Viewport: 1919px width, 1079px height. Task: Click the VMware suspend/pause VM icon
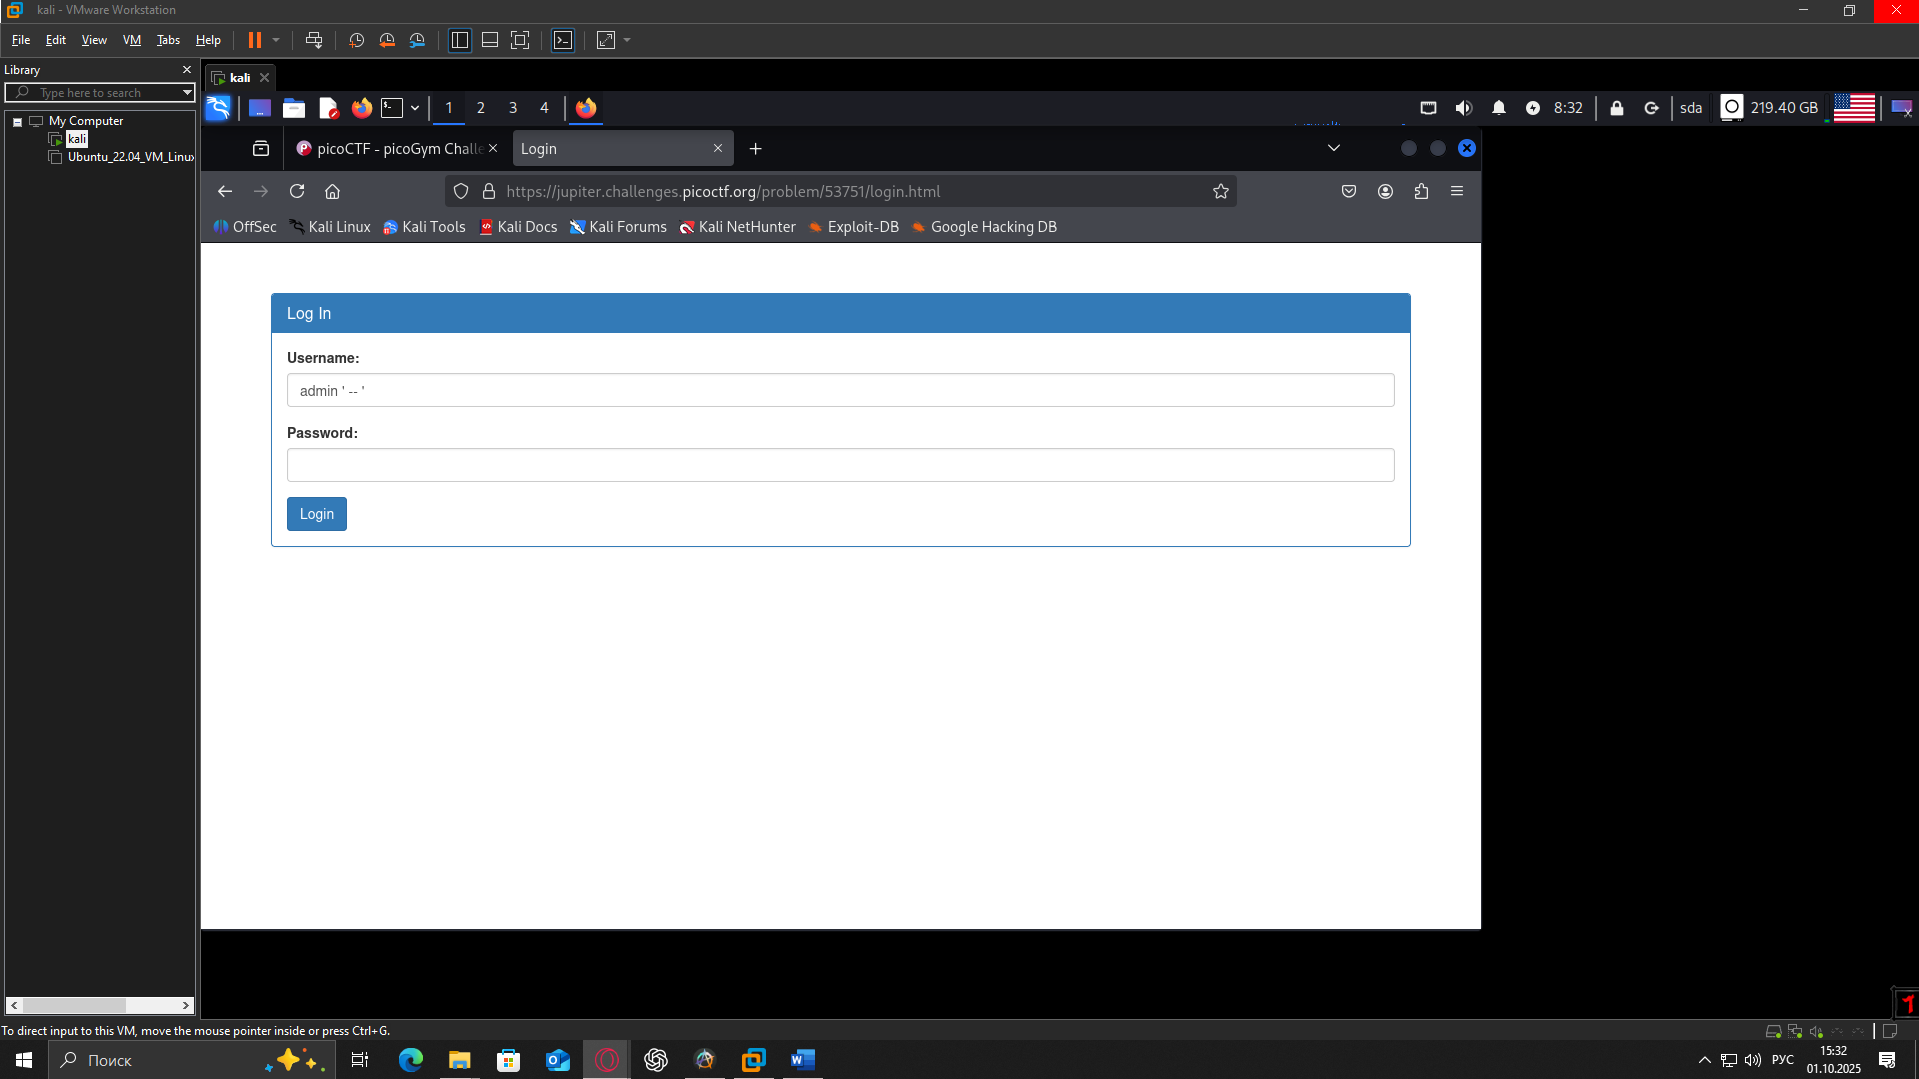coord(255,40)
